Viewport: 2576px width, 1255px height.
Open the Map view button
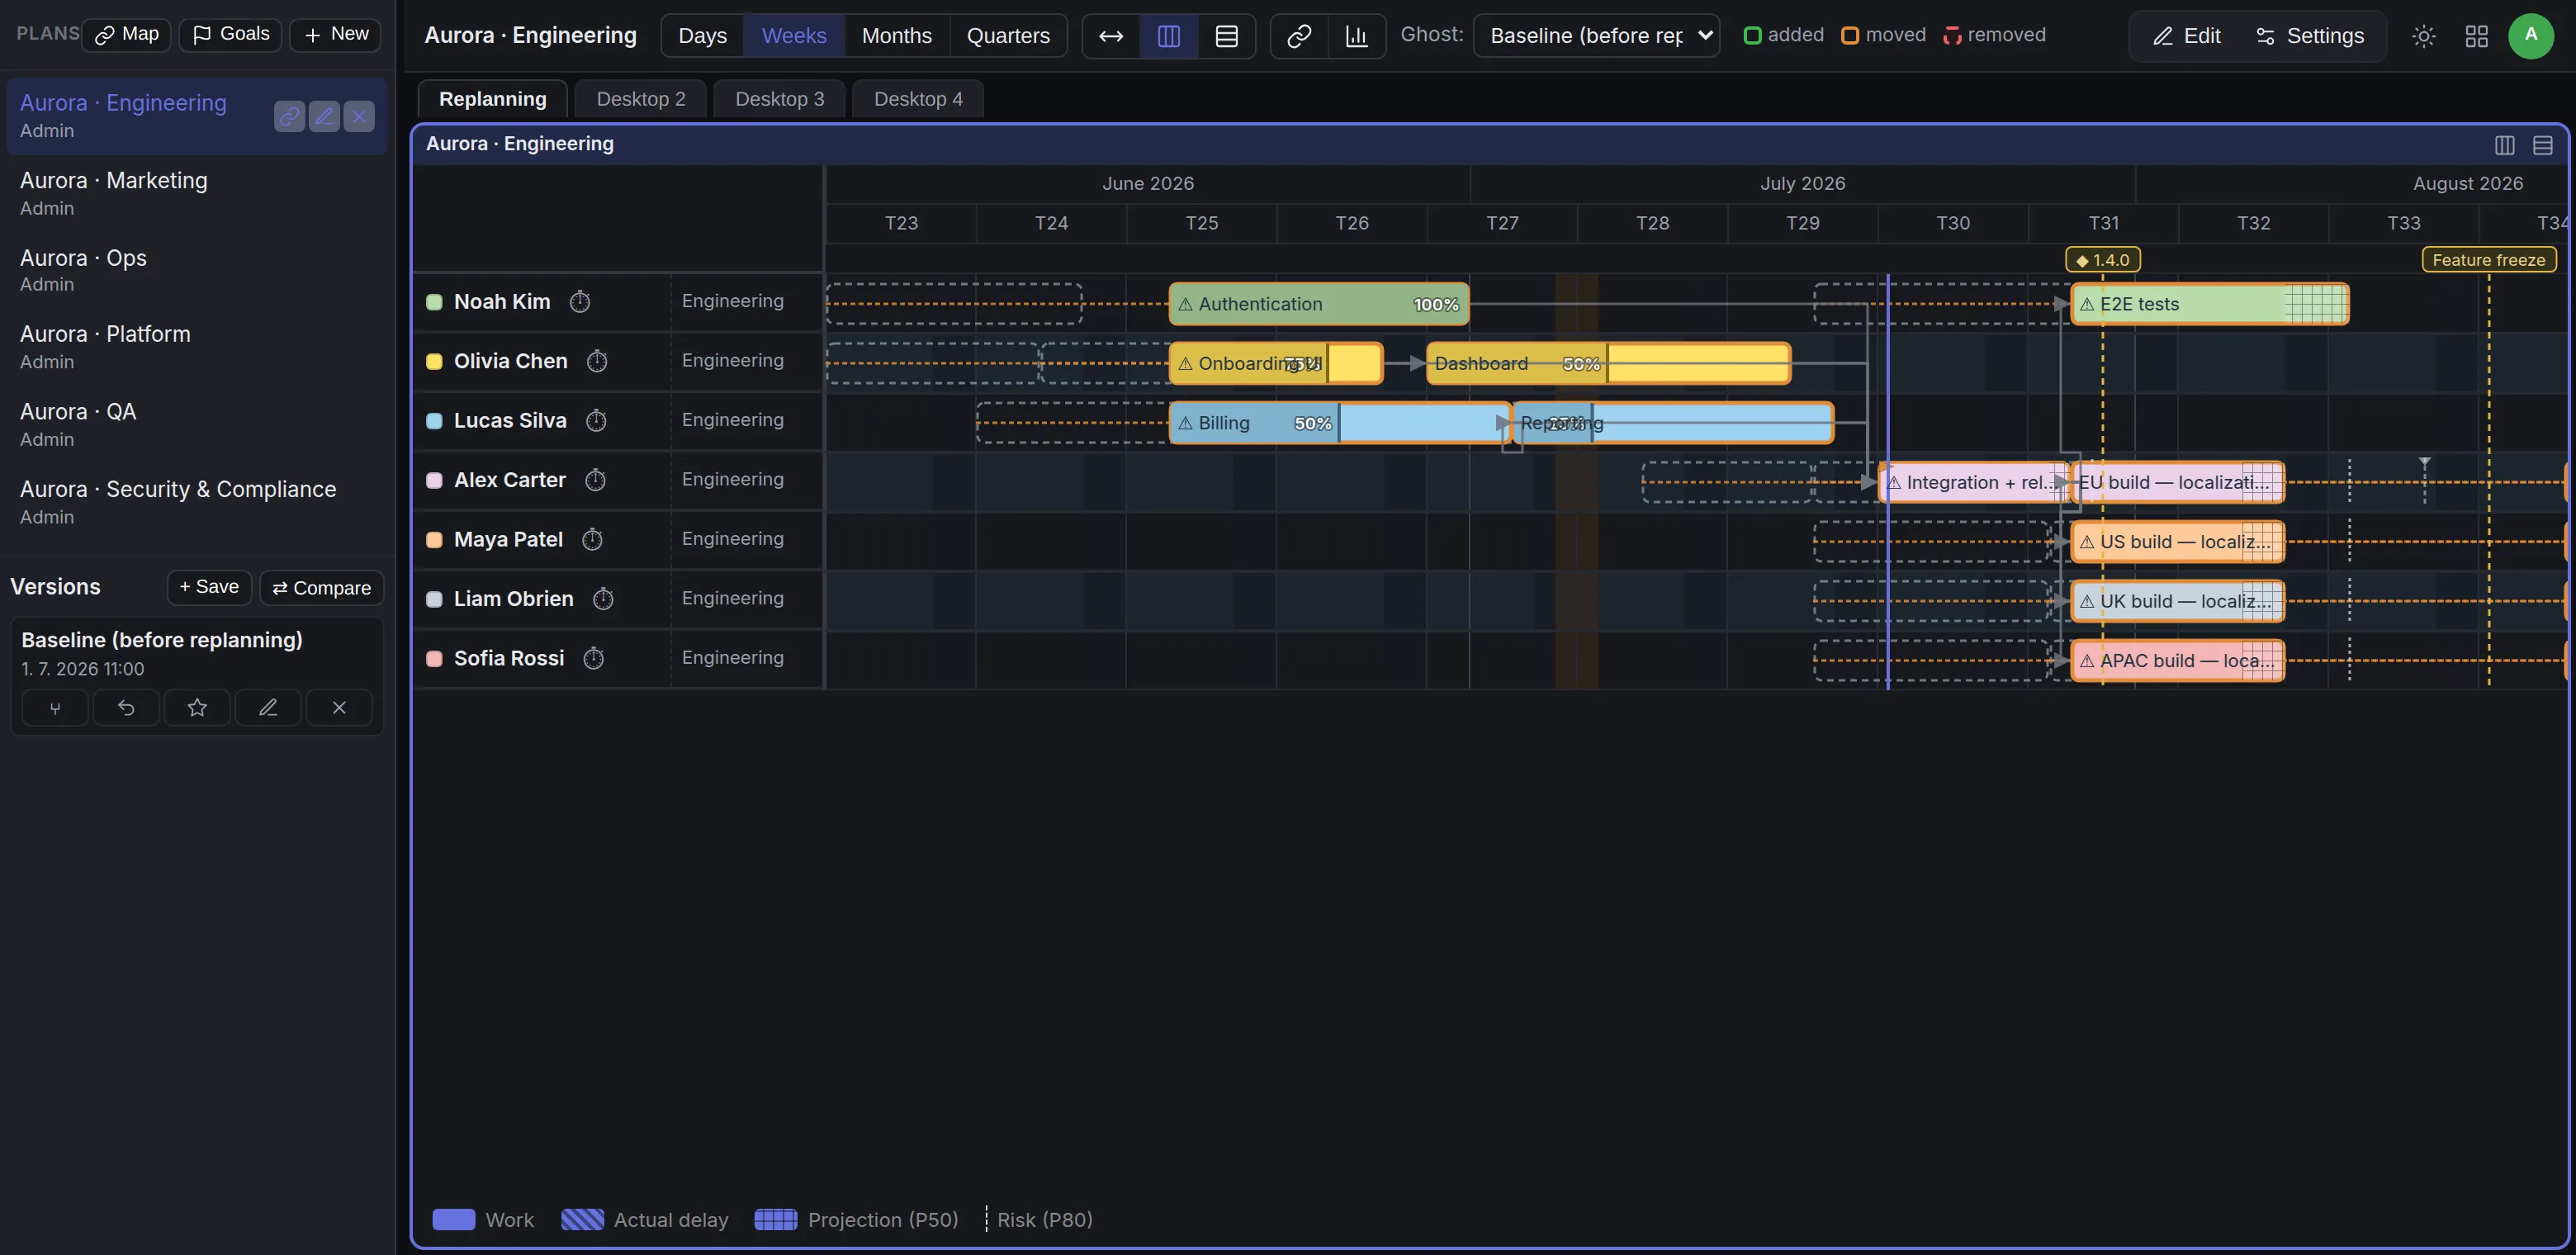pyautogui.click(x=127, y=35)
